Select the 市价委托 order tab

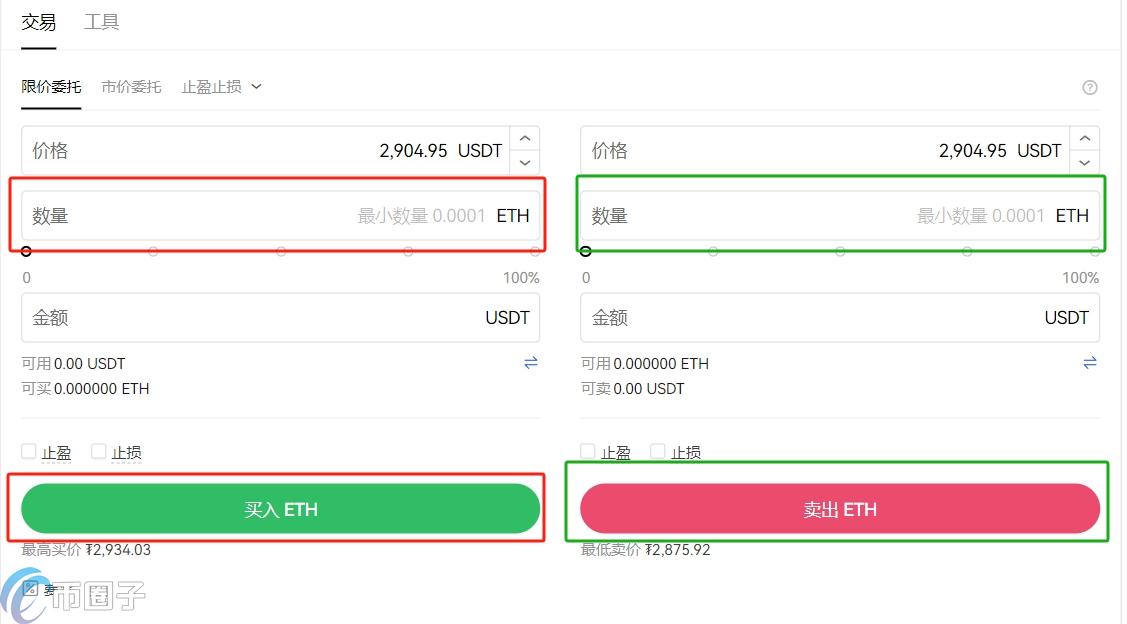point(131,87)
